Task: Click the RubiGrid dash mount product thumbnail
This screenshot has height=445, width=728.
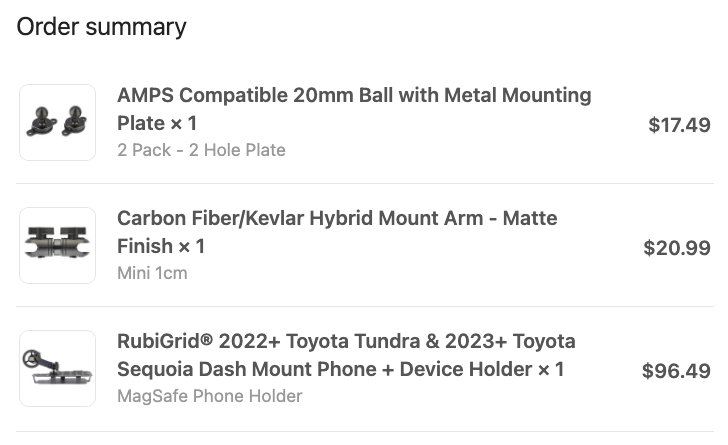Action: [x=58, y=369]
